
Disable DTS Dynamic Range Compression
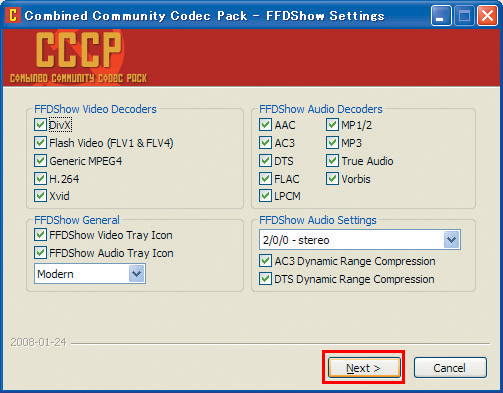coord(265,279)
